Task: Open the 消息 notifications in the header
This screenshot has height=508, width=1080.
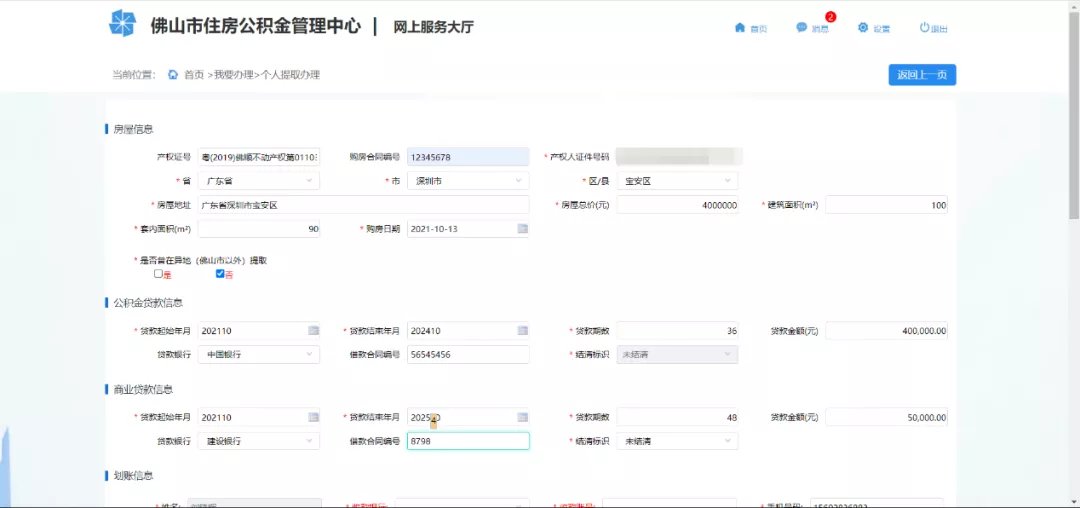Action: click(x=813, y=28)
